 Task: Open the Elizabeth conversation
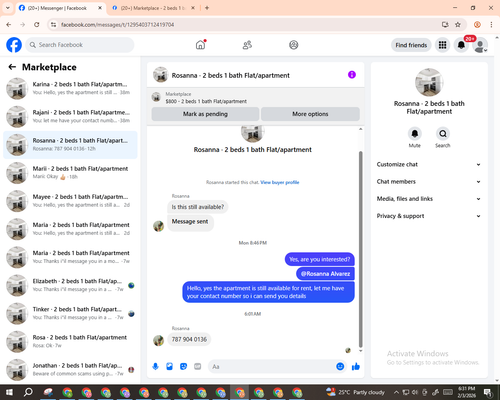click(x=70, y=285)
